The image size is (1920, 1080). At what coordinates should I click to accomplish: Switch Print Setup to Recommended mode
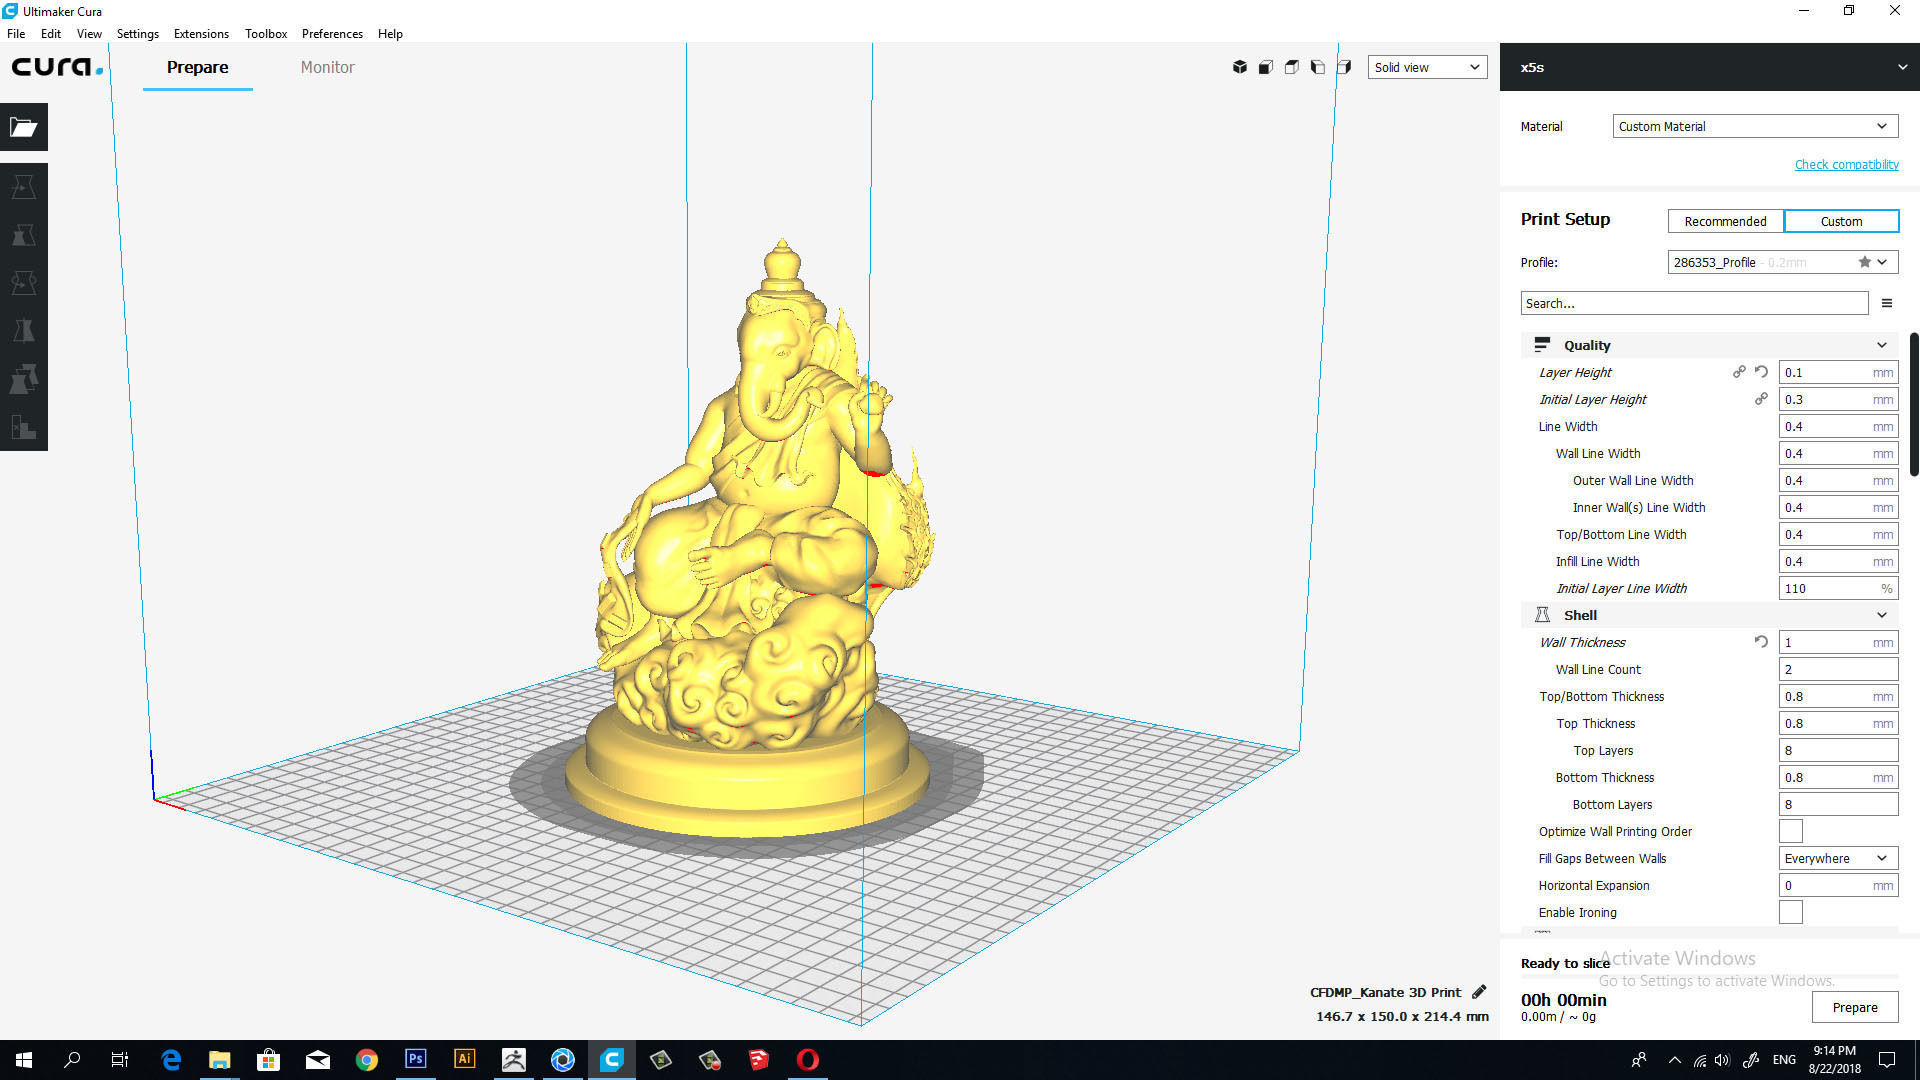1725,221
